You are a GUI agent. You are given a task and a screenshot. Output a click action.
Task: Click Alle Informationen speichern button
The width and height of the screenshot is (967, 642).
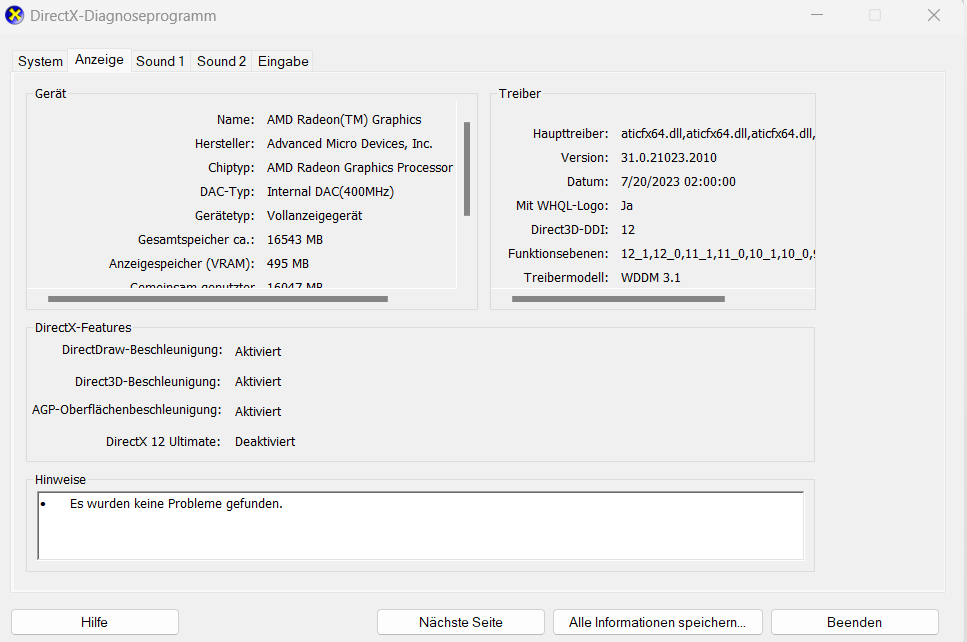pyautogui.click(x=657, y=622)
